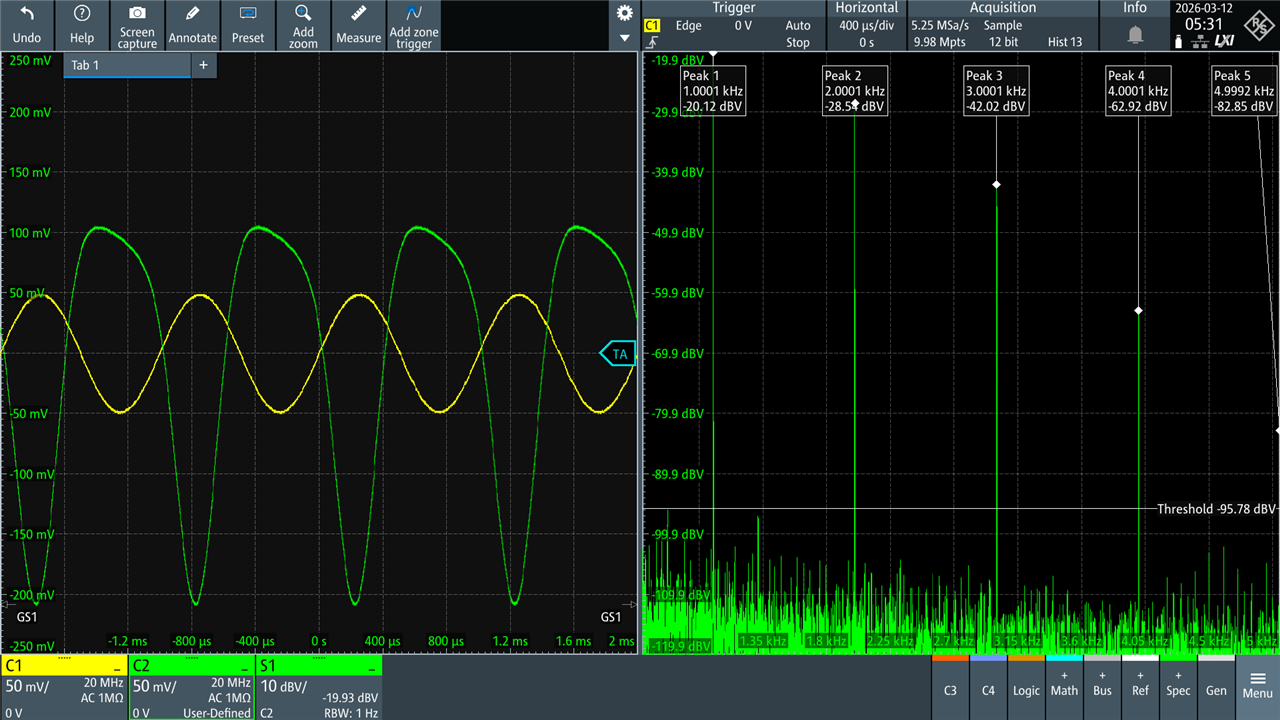Click the TA trigger level marker
The width and height of the screenshot is (1280, 720).
tap(618, 353)
